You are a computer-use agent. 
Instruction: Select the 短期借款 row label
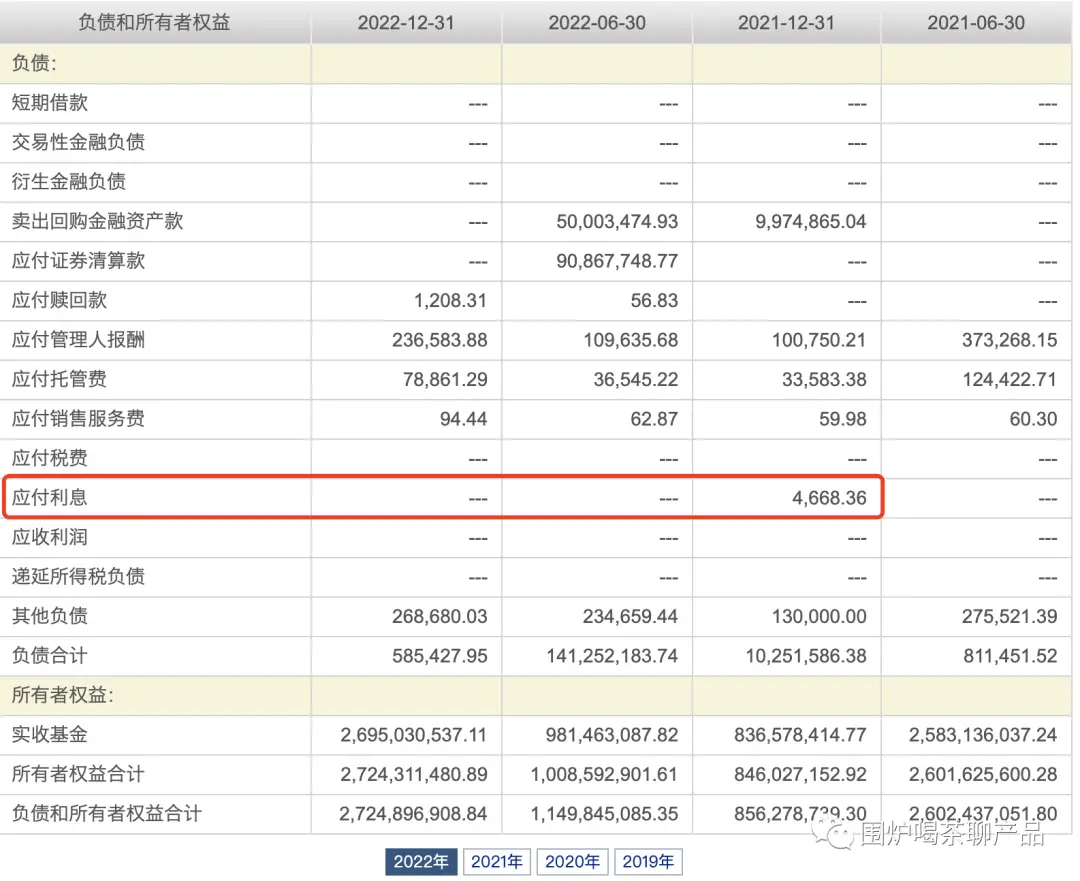click(x=49, y=102)
